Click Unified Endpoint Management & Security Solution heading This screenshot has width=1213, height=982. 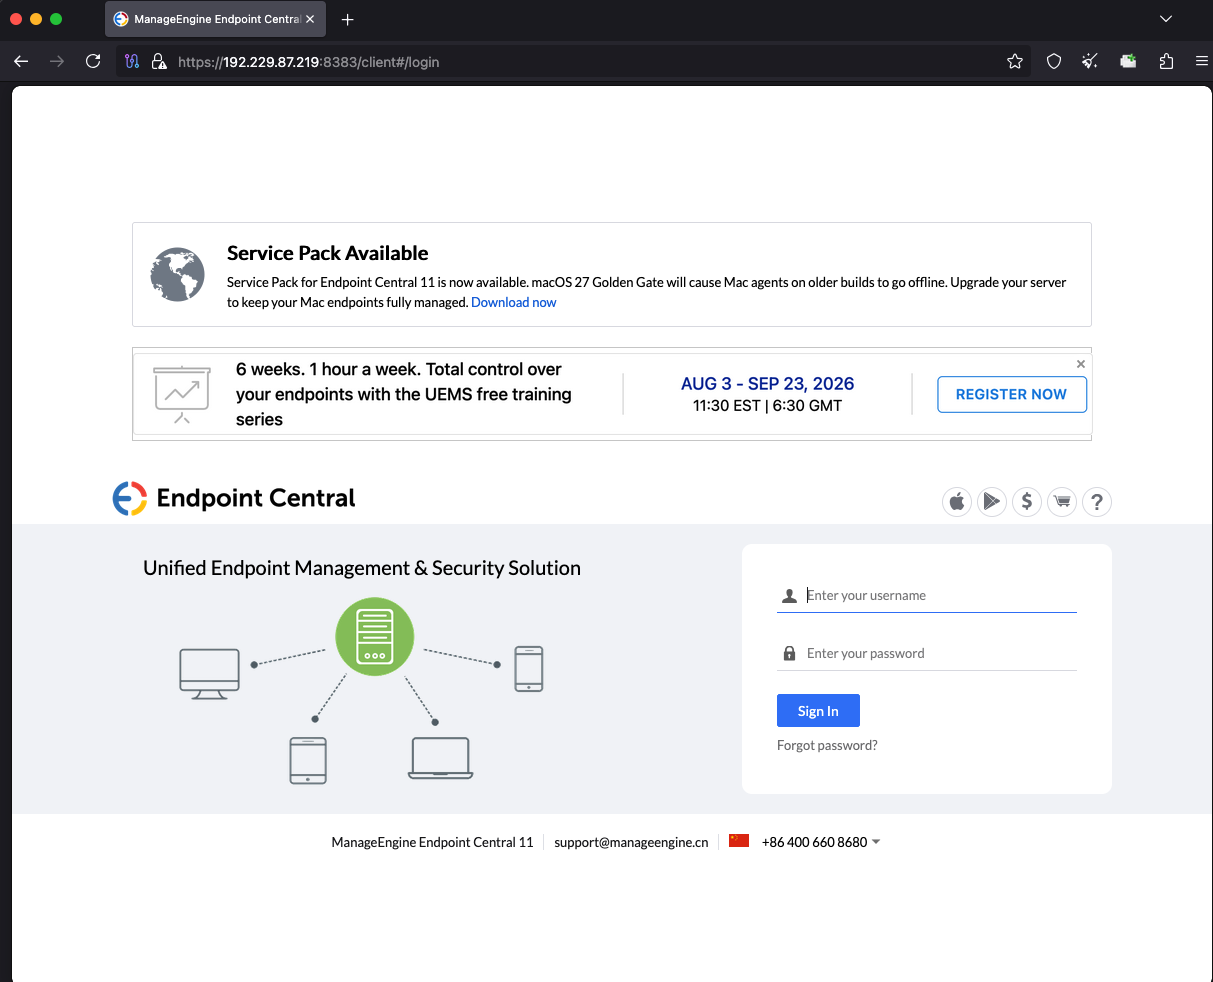(362, 568)
